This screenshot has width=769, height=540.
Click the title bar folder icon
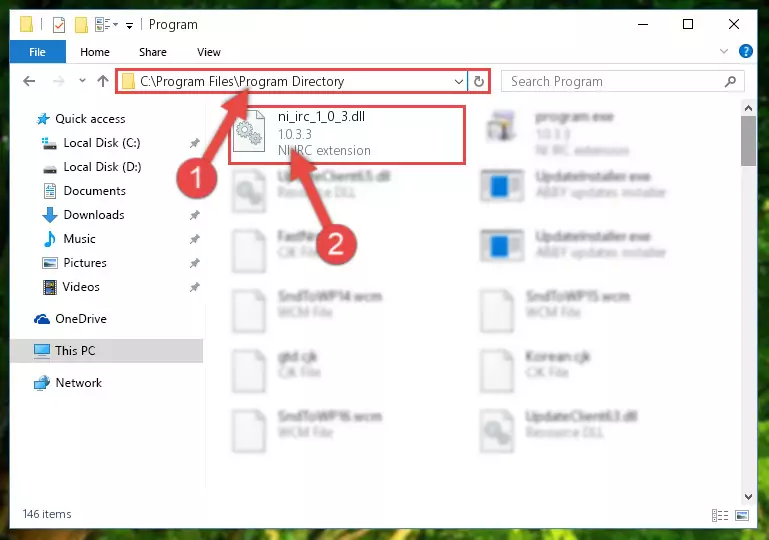[26, 24]
